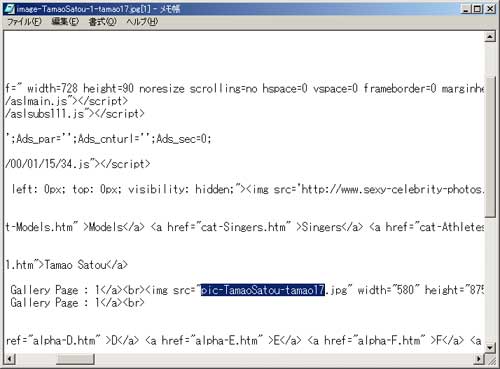Click the horizontal scrollbar right arrow

click(479, 359)
